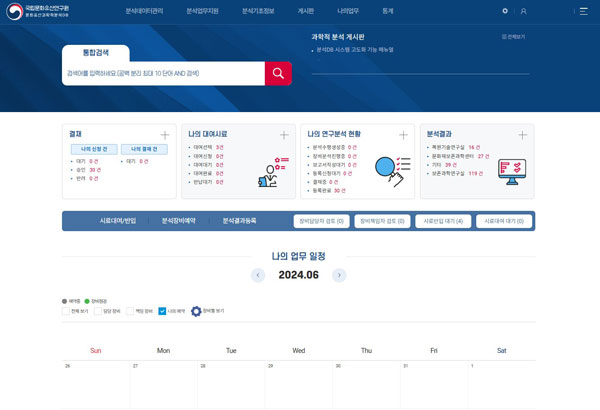Click the 나의 연구분석 현황 card title

334,134
